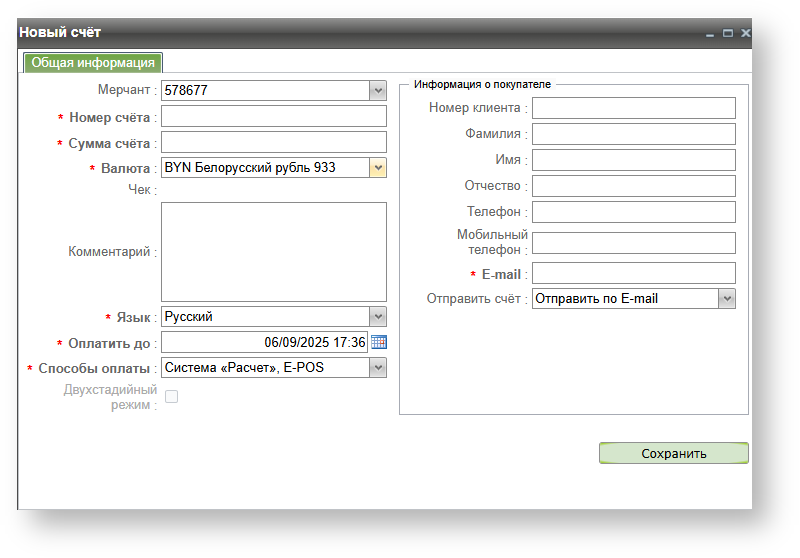The height and width of the screenshot is (558, 800).
Task: Click the Мобильный телефон field
Action: point(633,243)
